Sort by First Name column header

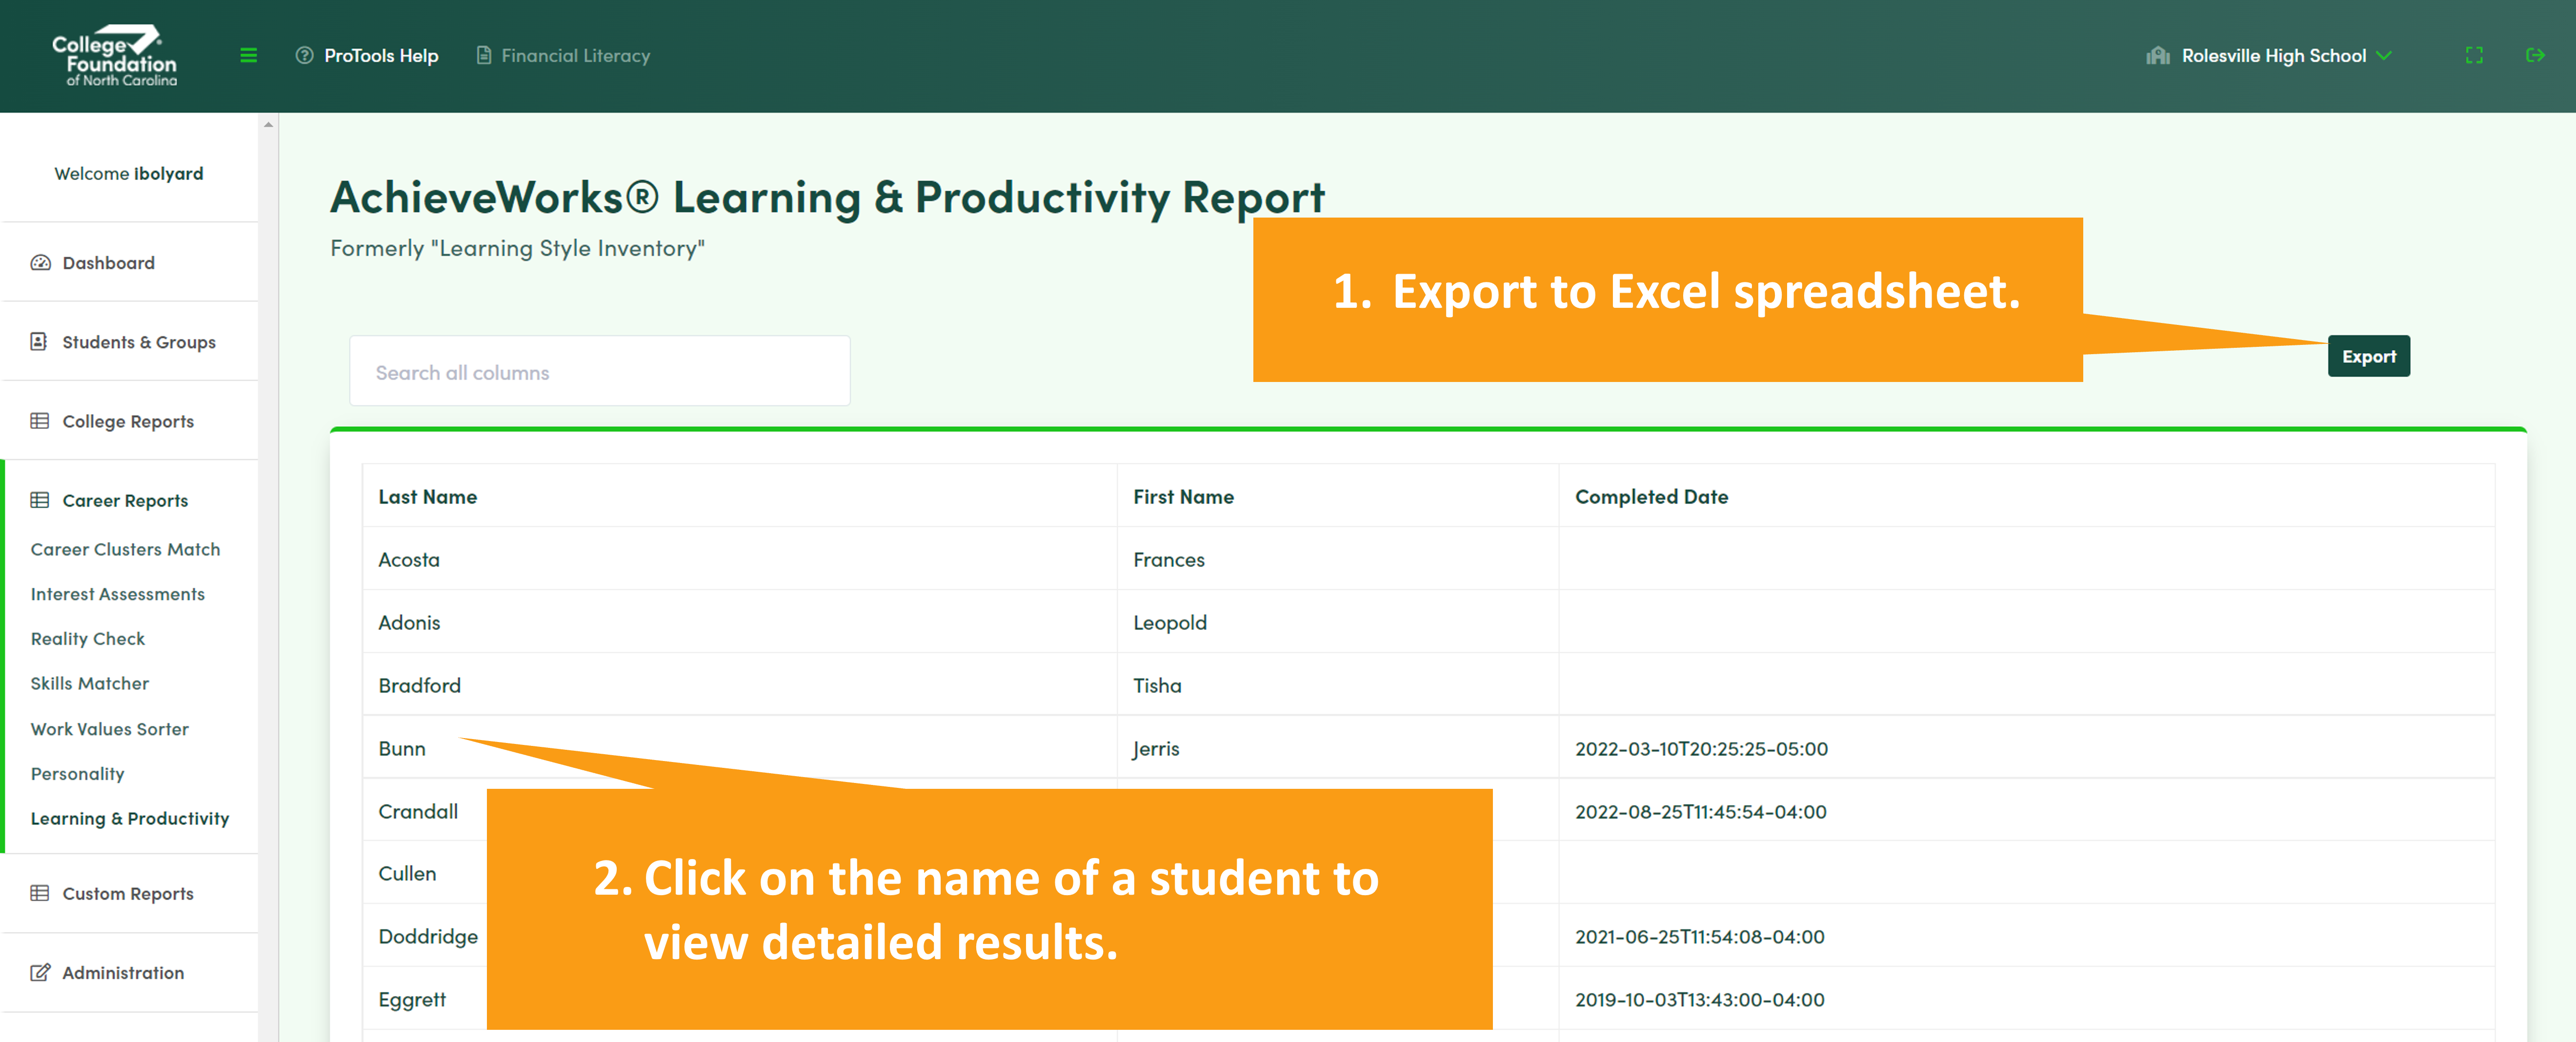tap(1183, 497)
